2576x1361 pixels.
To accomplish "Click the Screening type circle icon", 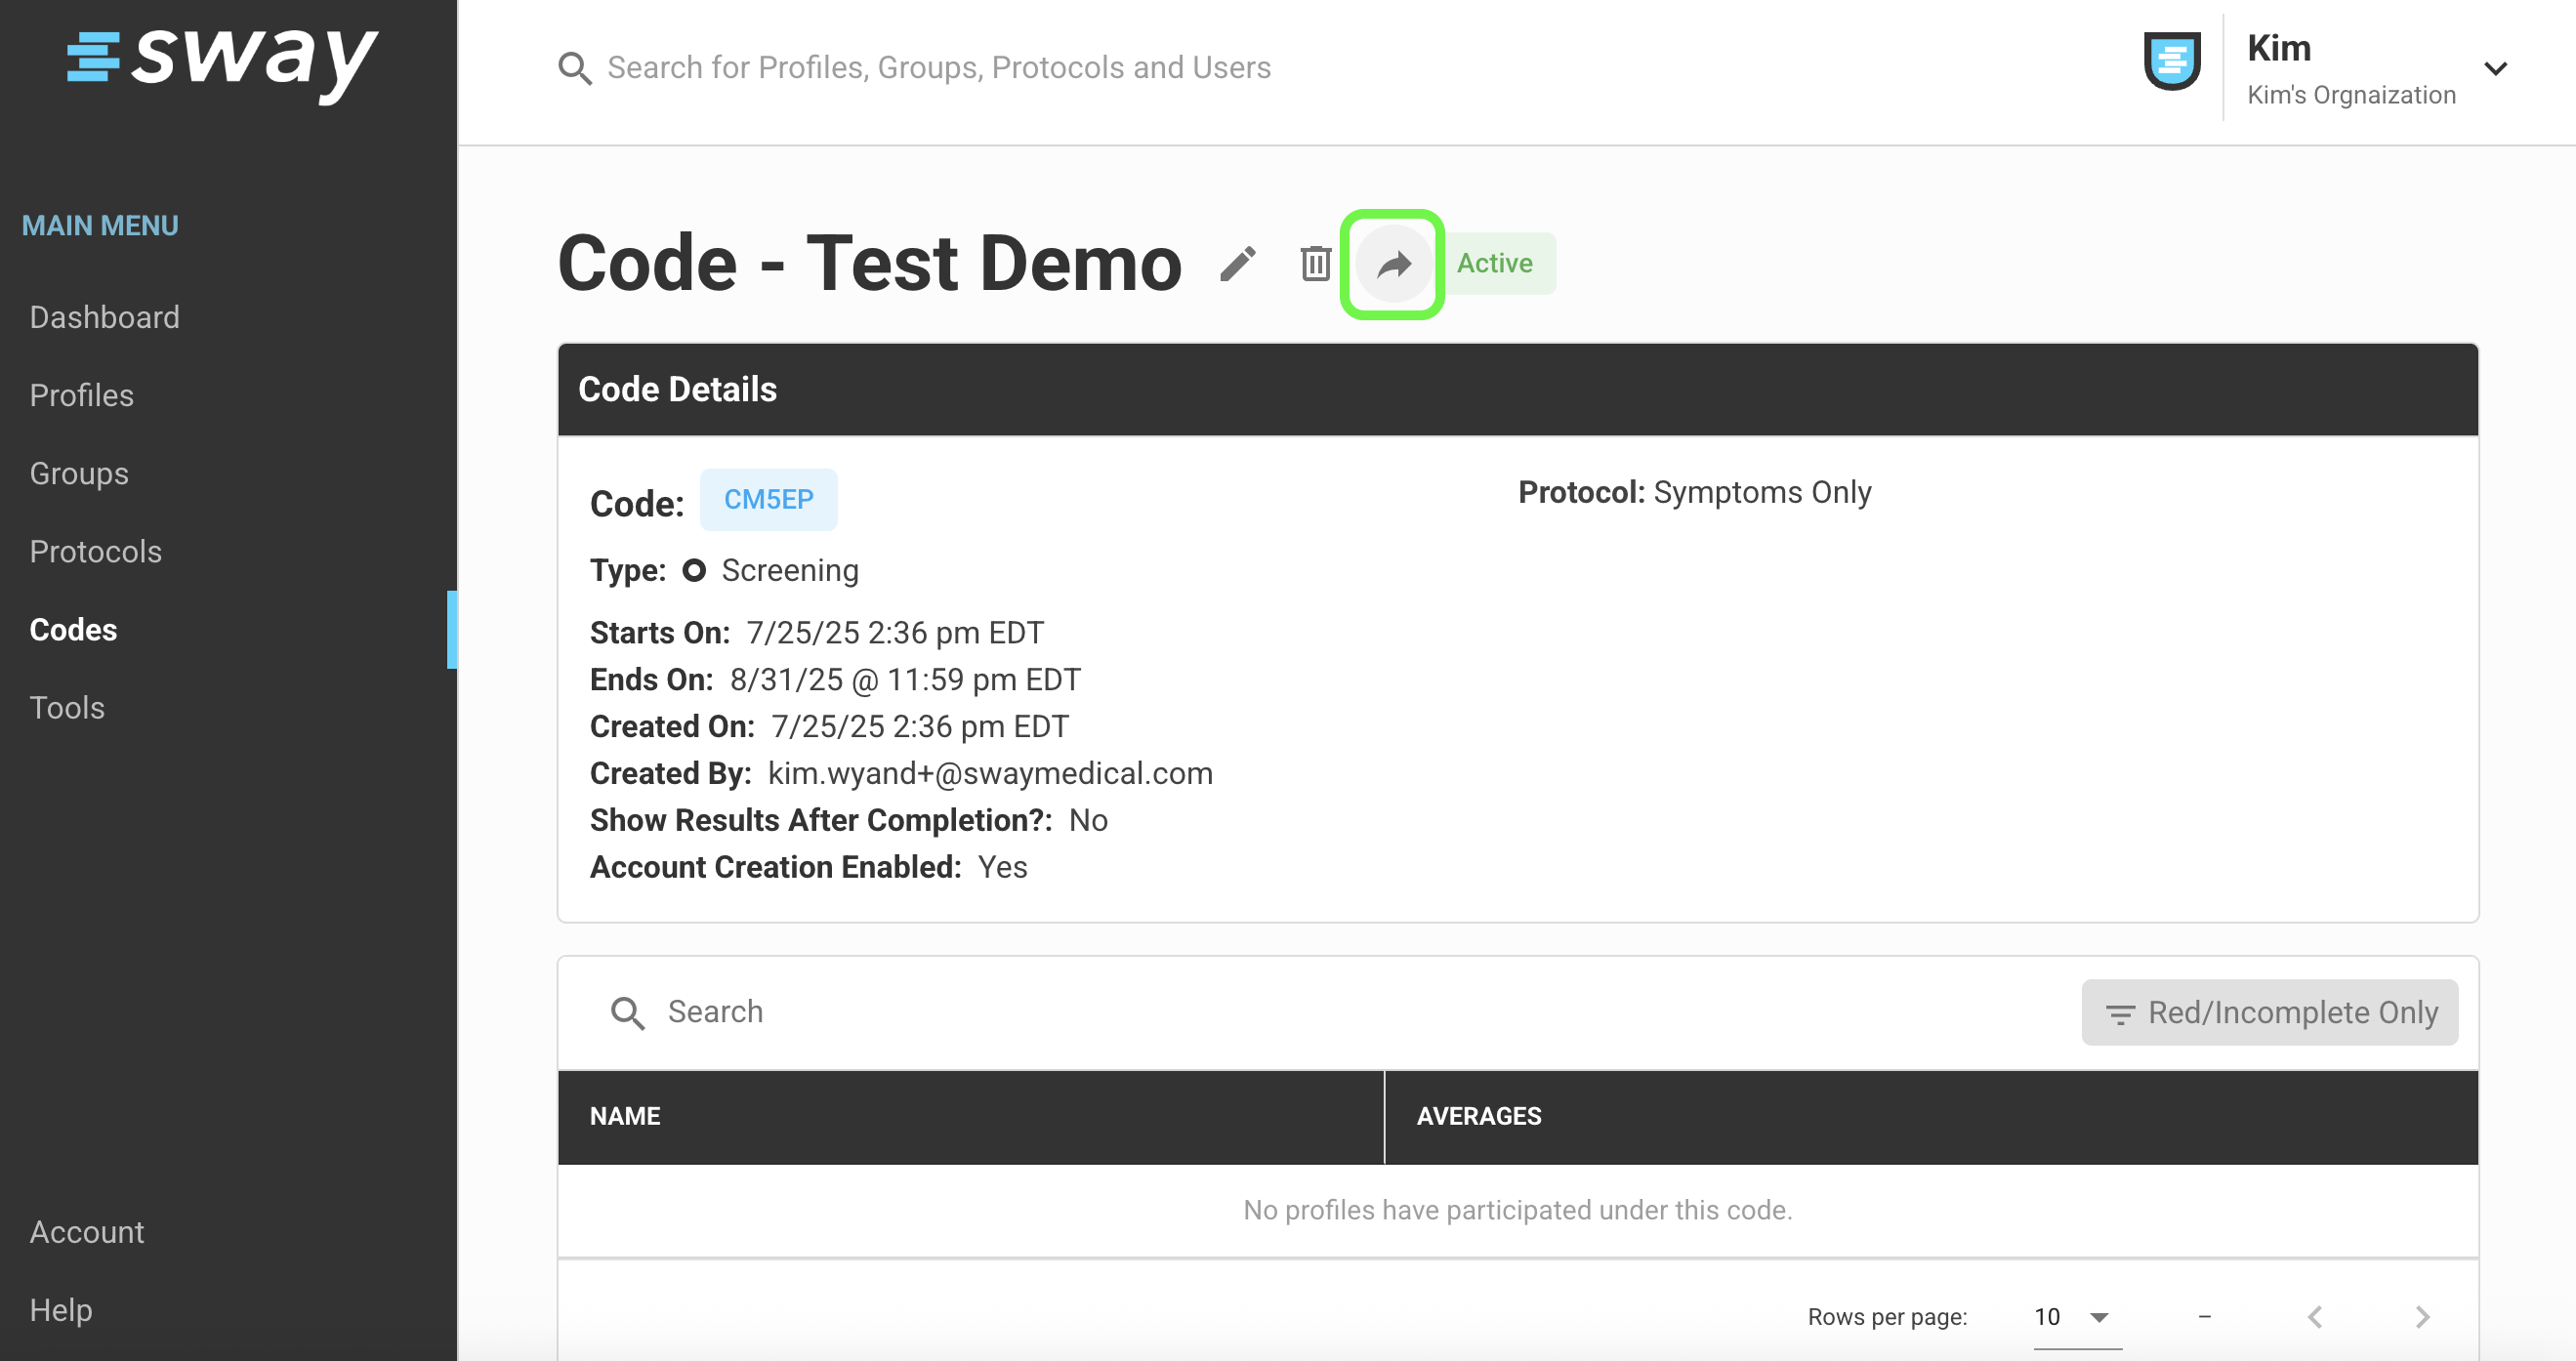I will click(694, 570).
